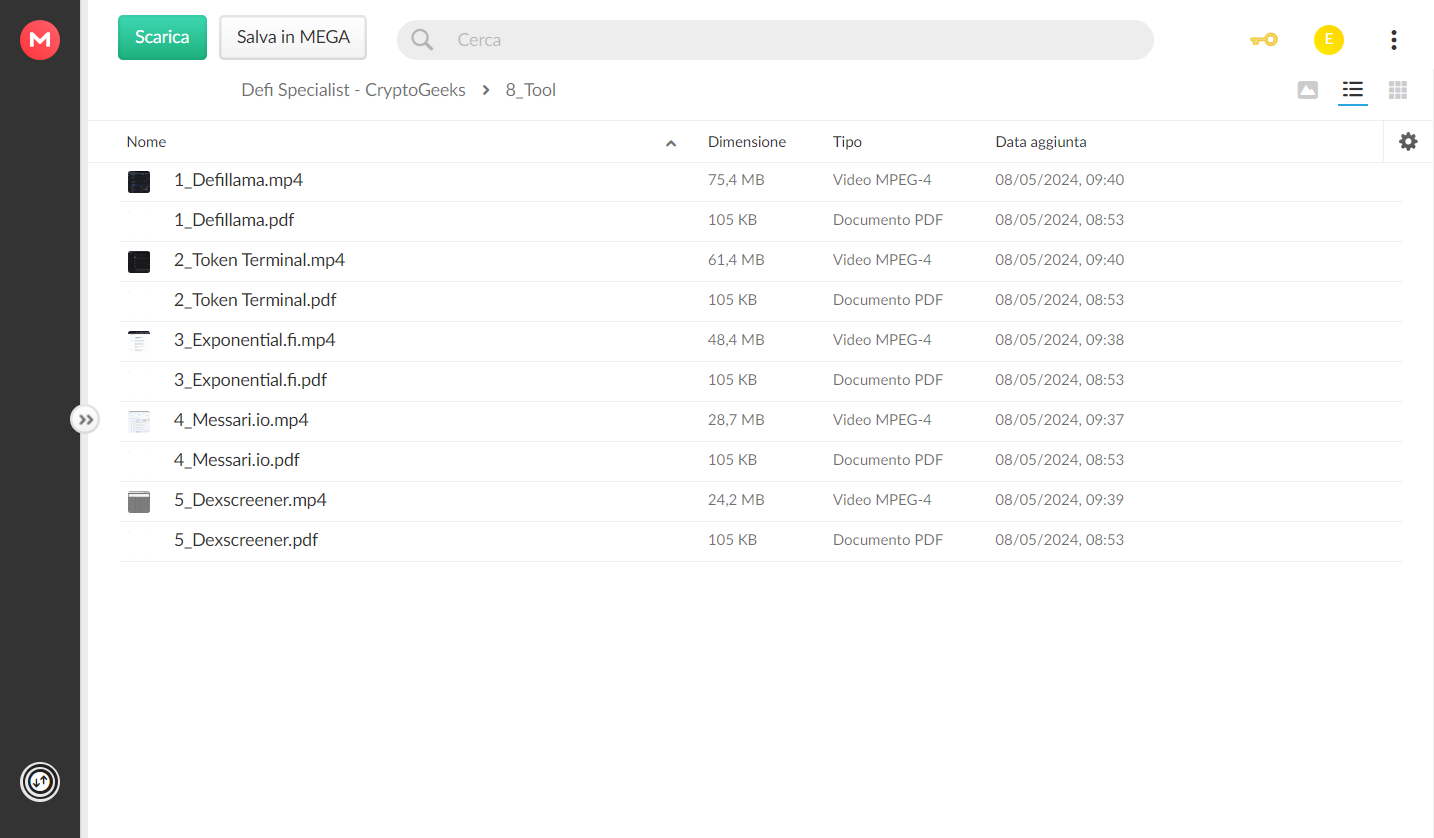This screenshot has width=1434, height=838.
Task: Open column settings gear icon
Action: tap(1408, 142)
